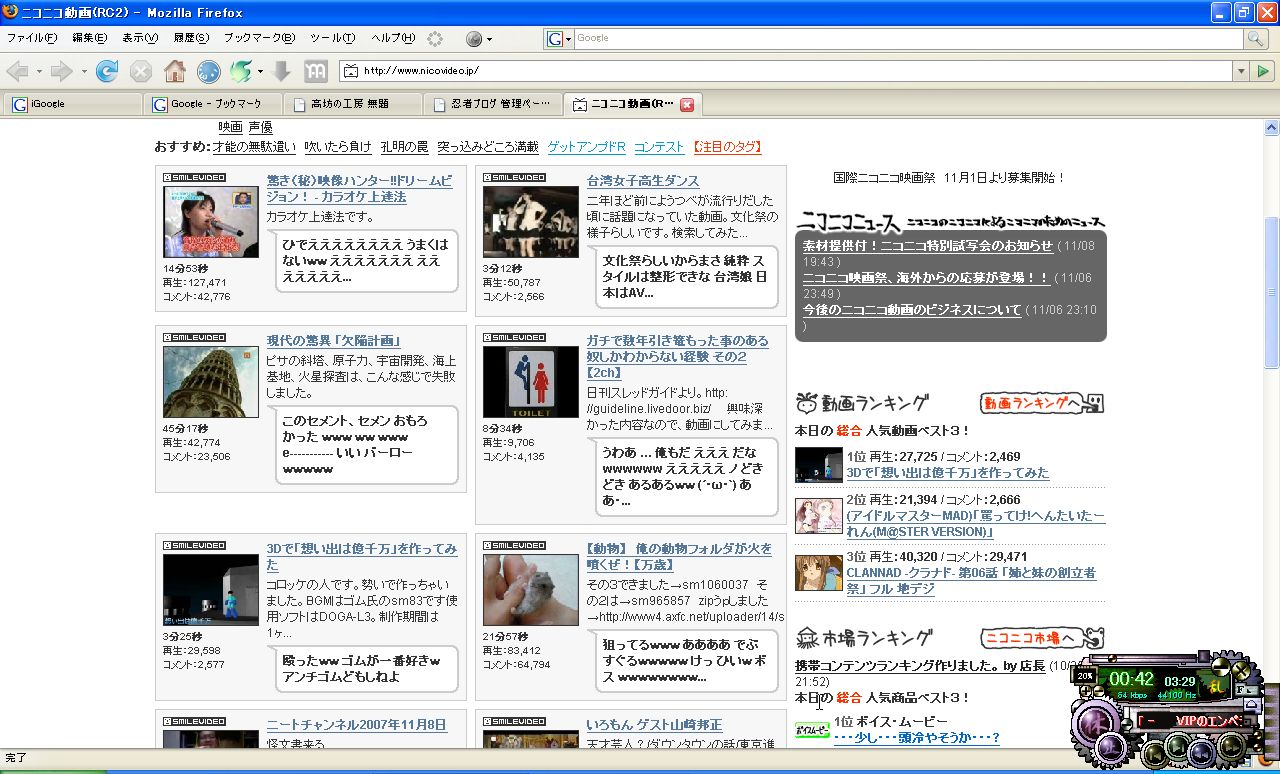The height and width of the screenshot is (774, 1280).
Task: Open the toilet sign video thumbnail
Action: click(x=530, y=382)
